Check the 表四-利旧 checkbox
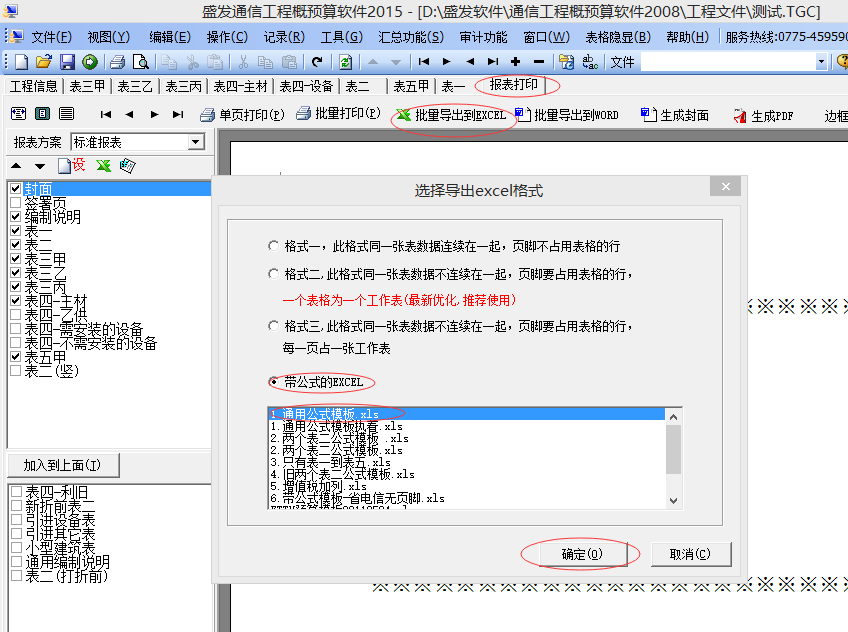The height and width of the screenshot is (632, 848). click(x=16, y=491)
